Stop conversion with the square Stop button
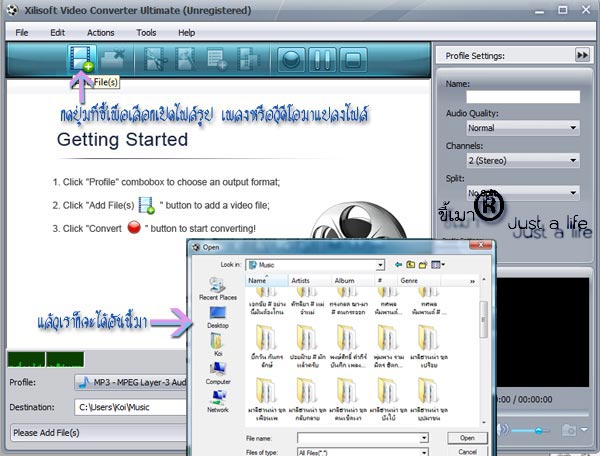This screenshot has width=600, height=456. [353, 60]
